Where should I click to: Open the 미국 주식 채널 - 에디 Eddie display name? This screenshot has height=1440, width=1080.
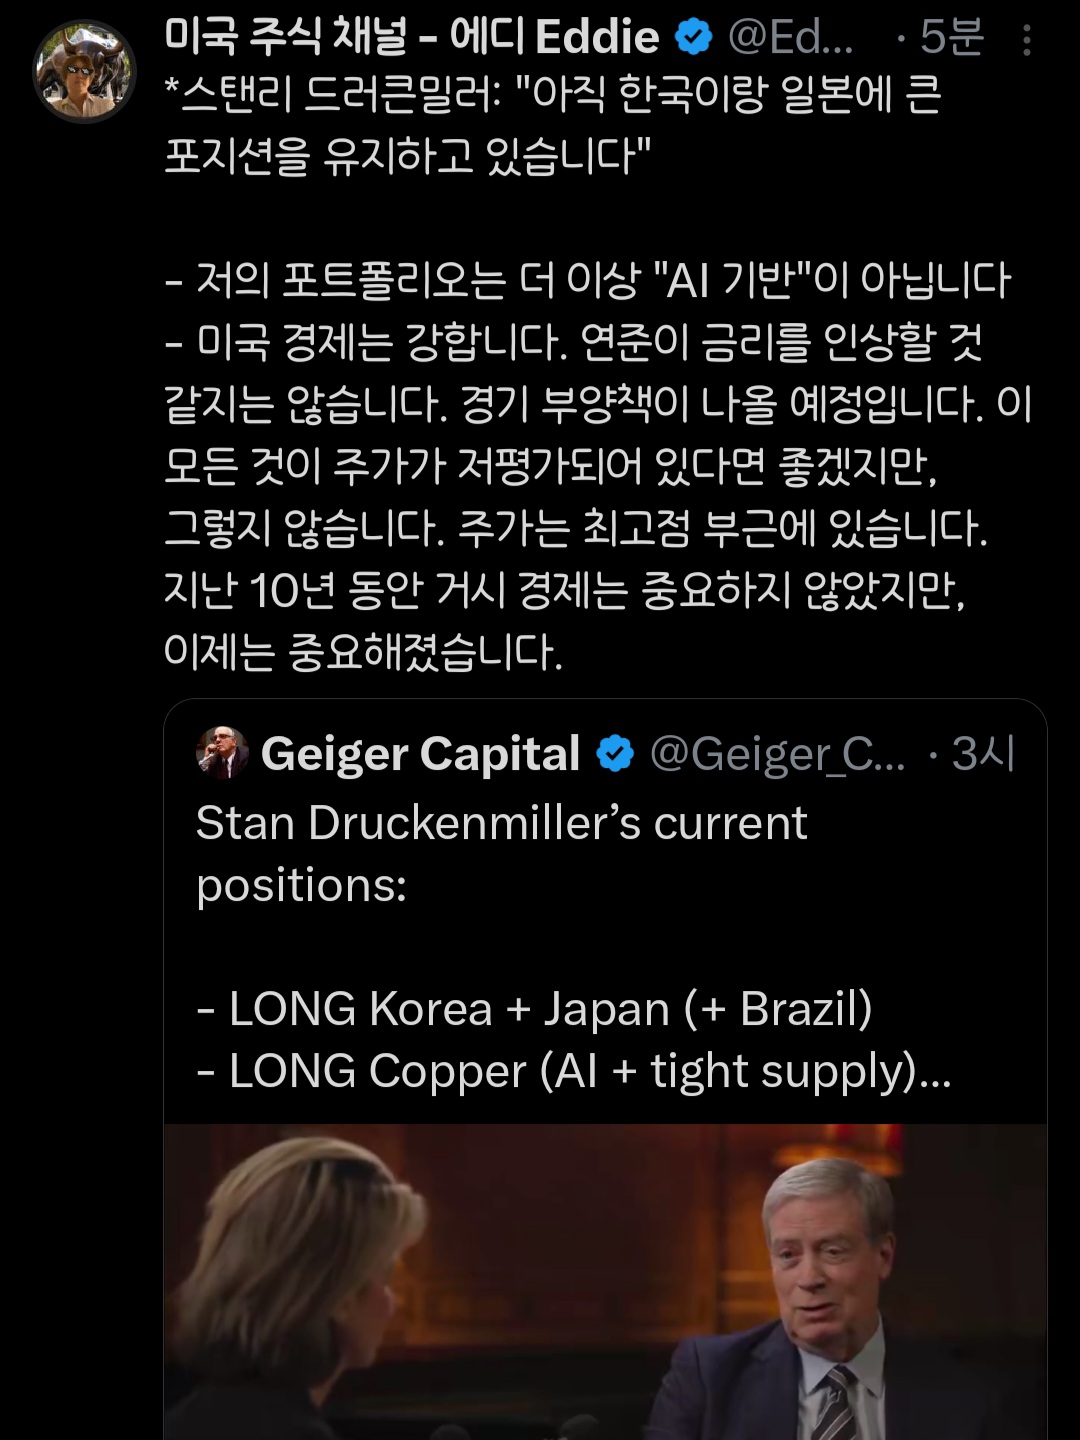point(411,38)
